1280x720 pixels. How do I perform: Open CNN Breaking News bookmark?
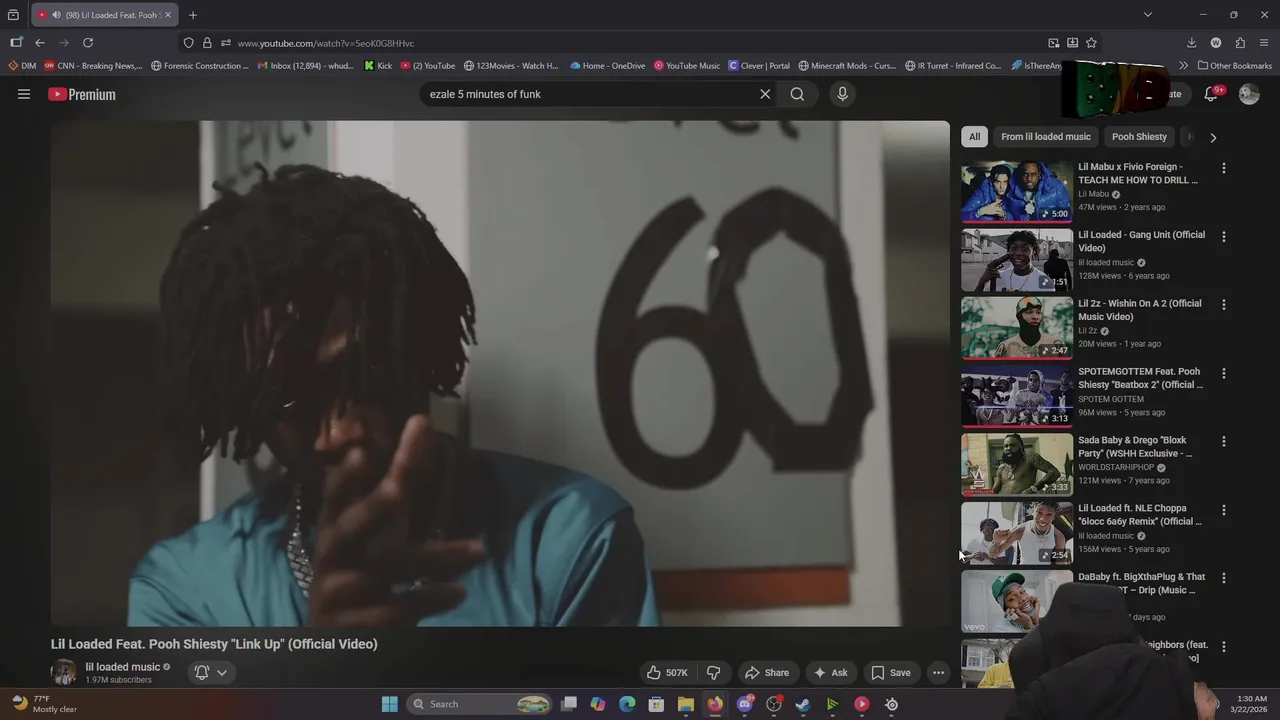93,66
